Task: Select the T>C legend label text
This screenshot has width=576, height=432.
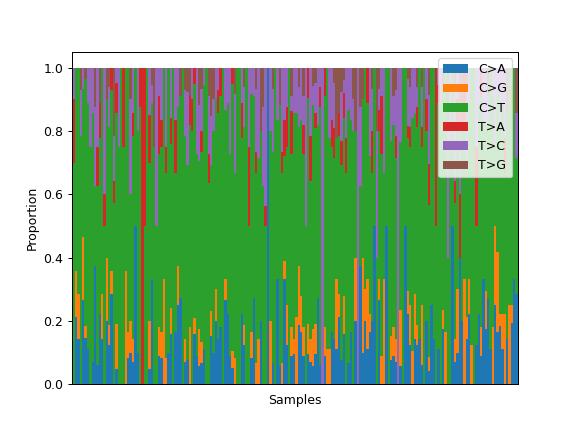Action: pos(492,145)
